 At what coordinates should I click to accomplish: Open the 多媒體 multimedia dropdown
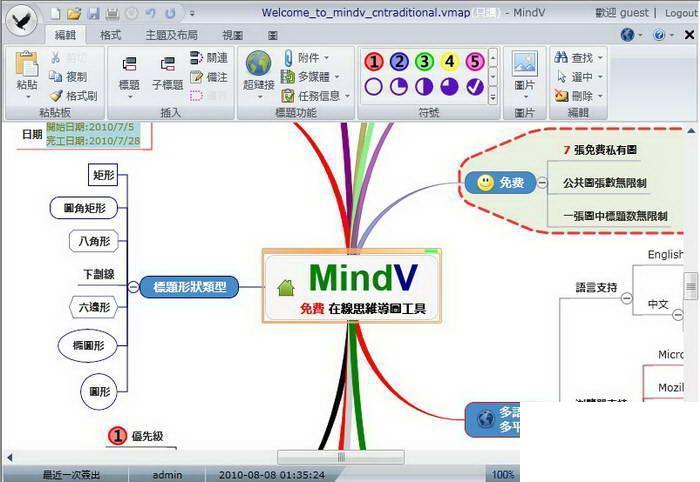[x=310, y=77]
